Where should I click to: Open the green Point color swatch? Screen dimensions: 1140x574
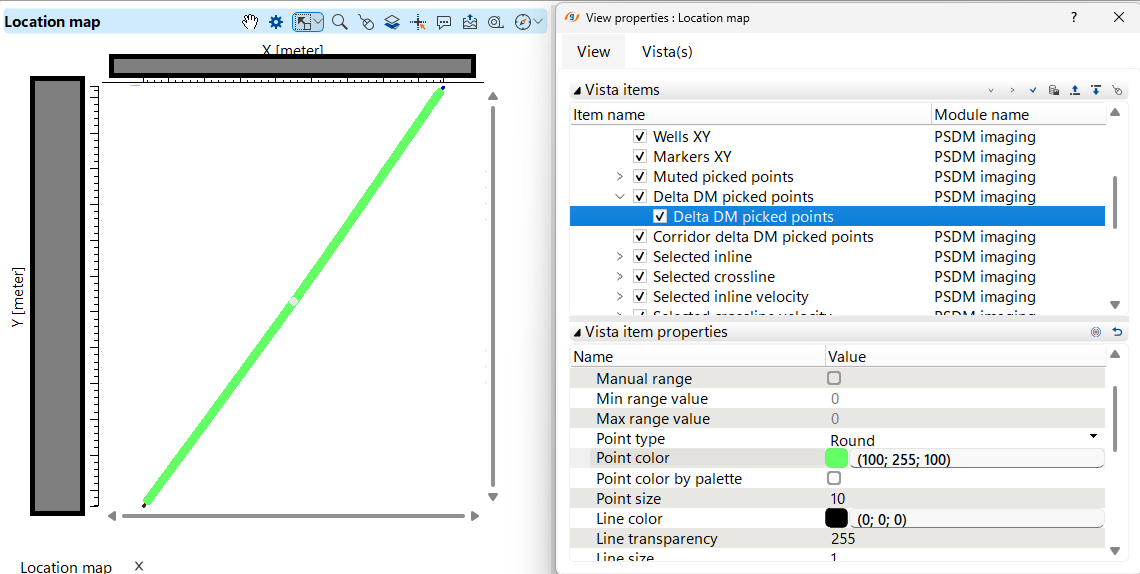(x=836, y=458)
